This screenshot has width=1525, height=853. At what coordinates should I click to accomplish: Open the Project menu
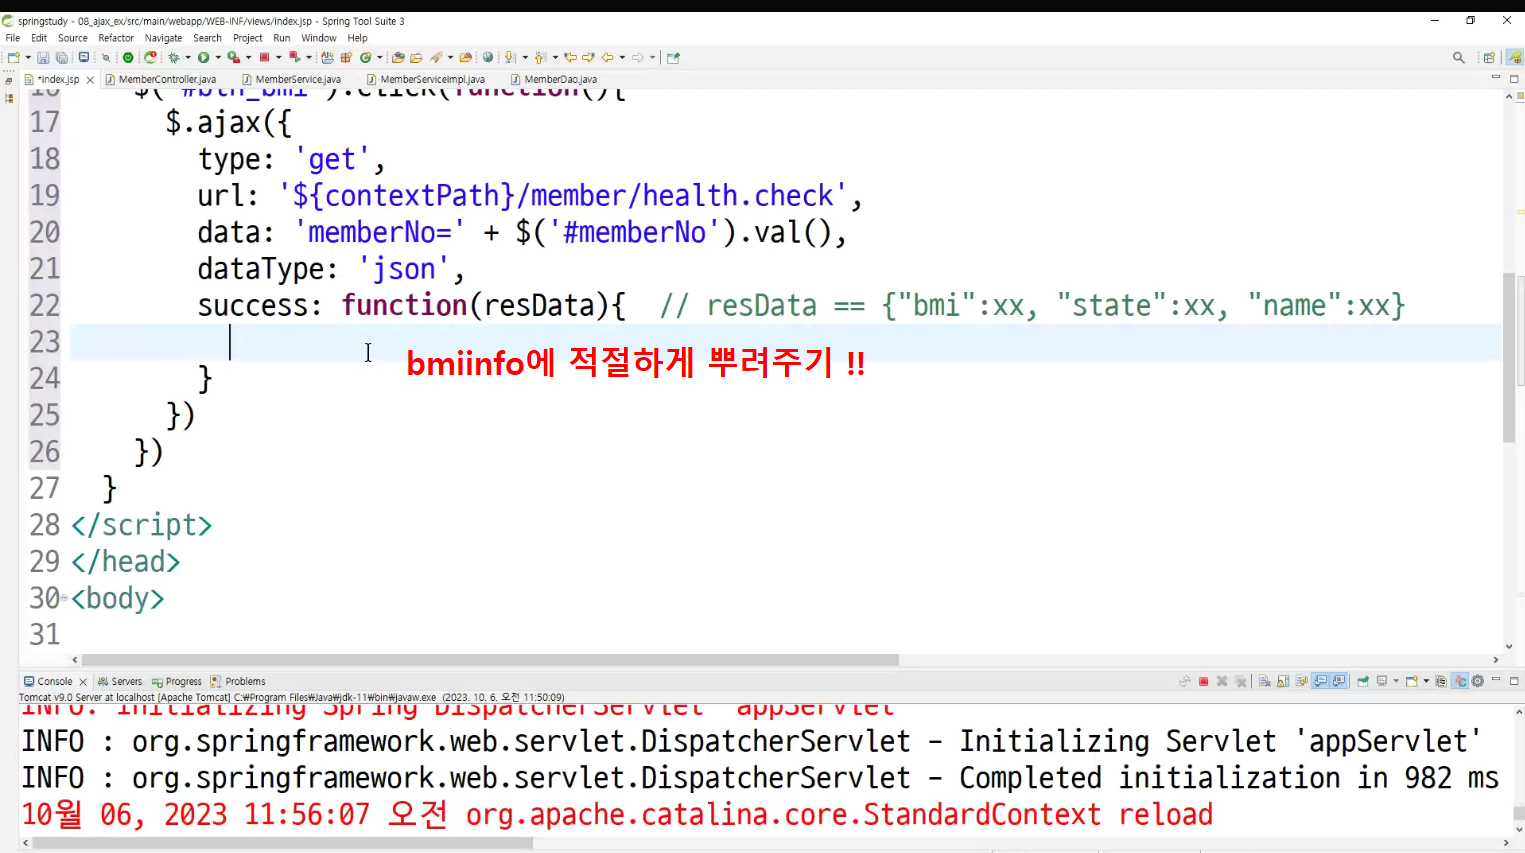[248, 38]
